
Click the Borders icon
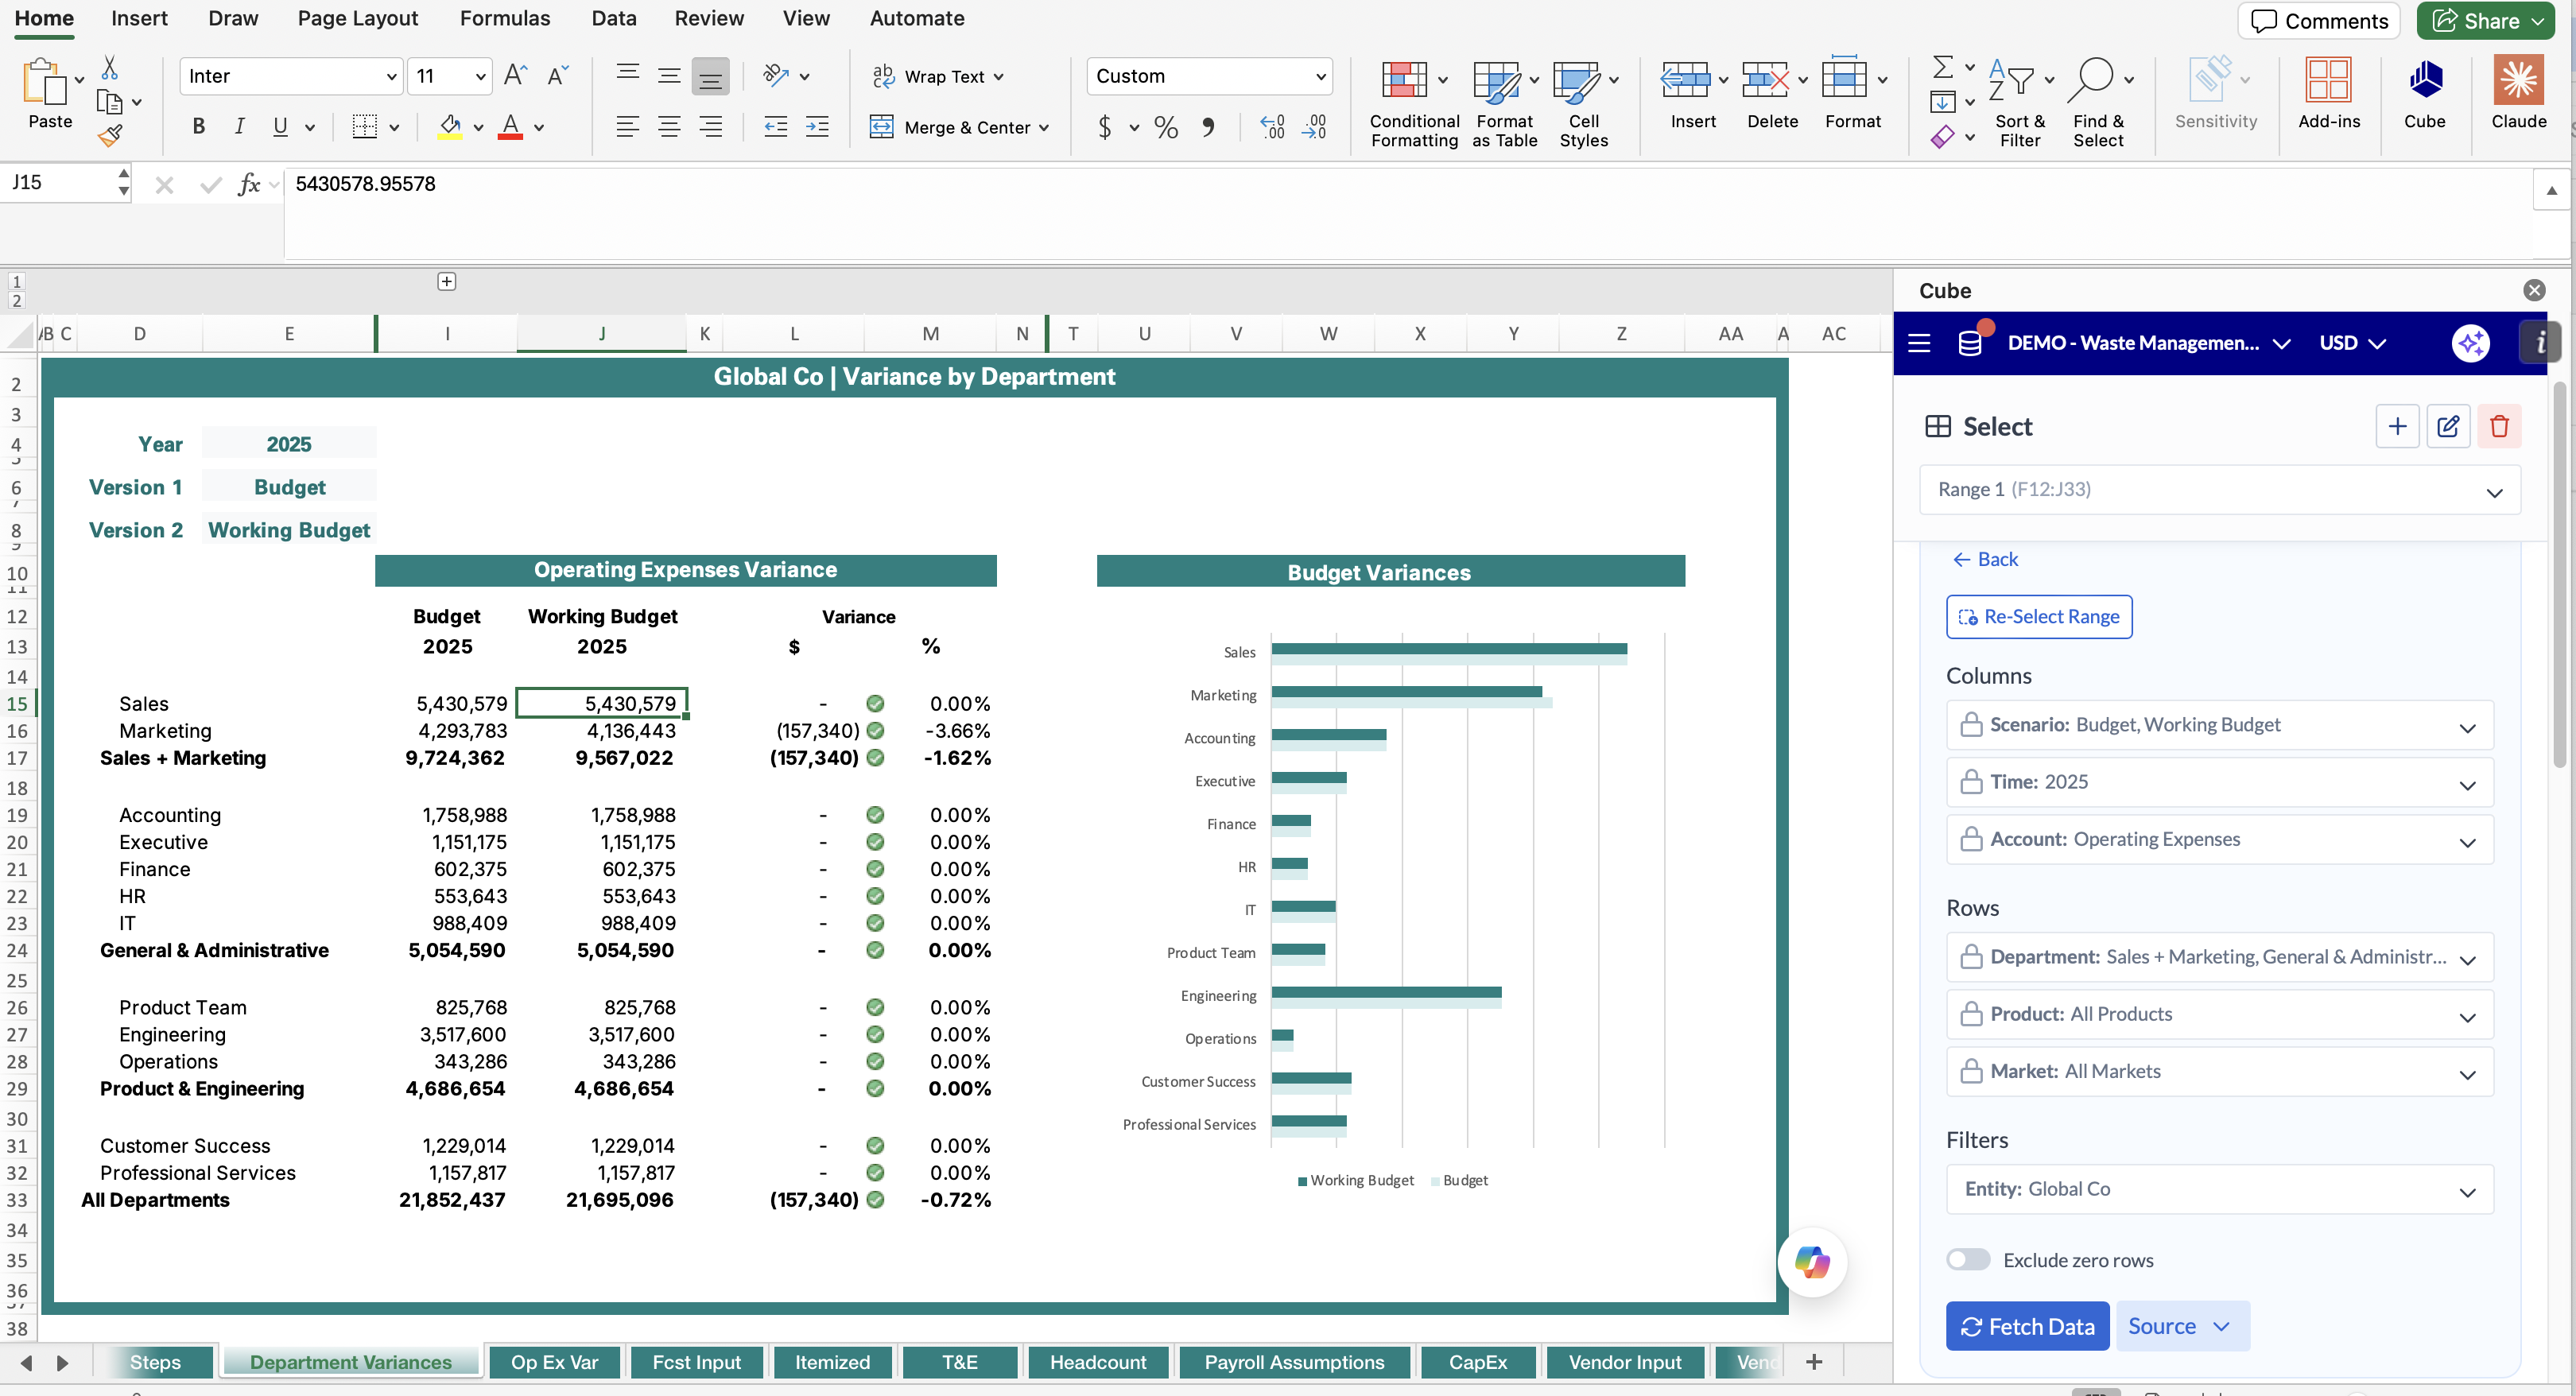365,127
